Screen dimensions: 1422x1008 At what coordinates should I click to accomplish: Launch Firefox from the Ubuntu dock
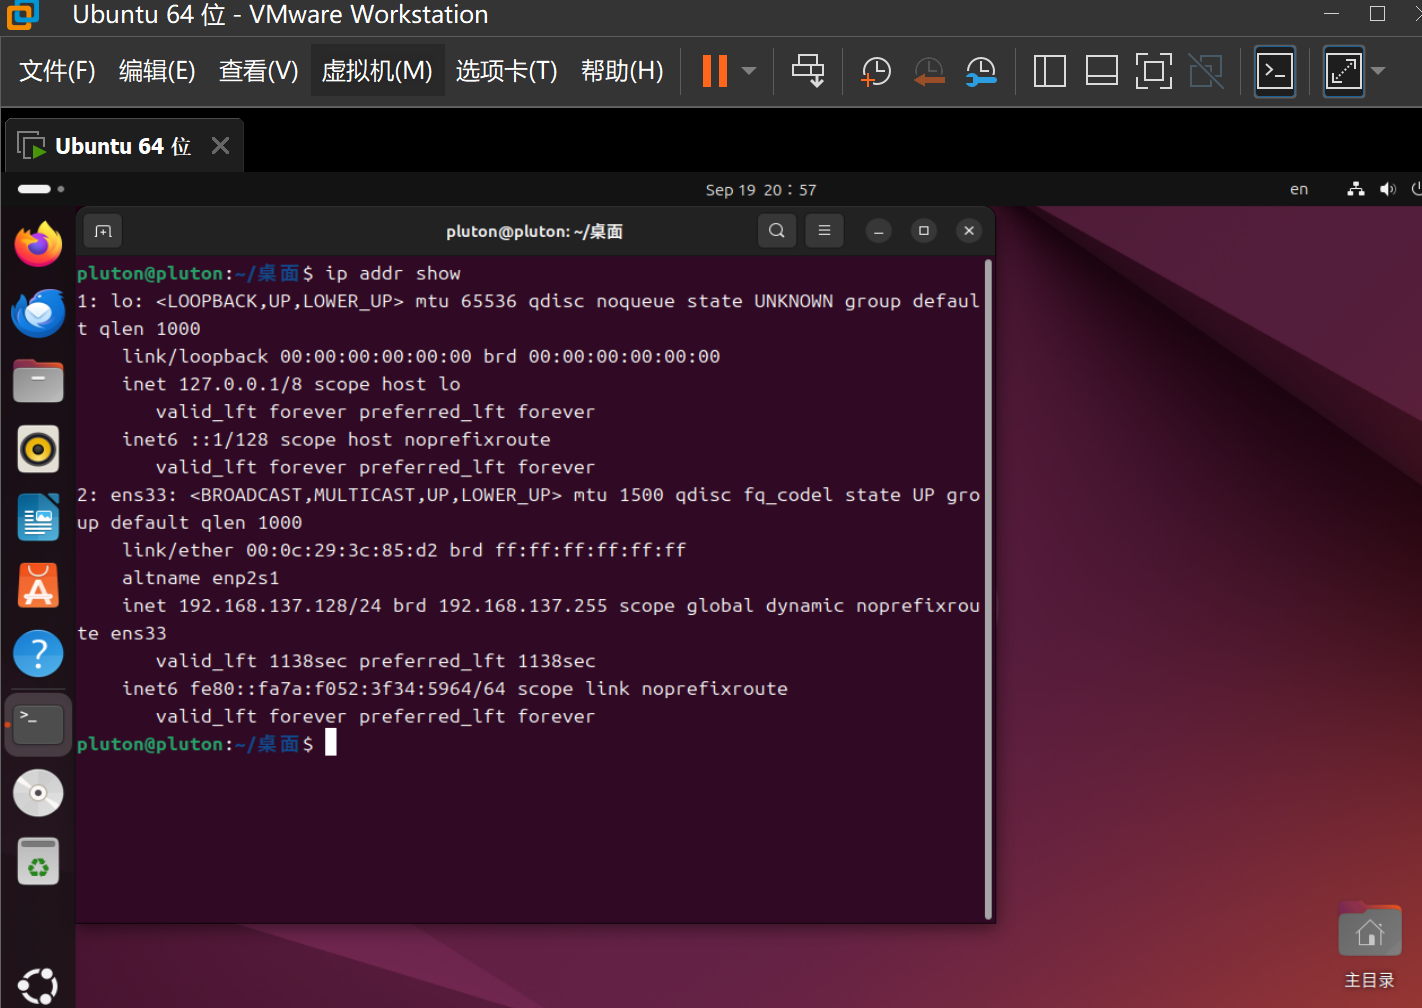pos(38,243)
